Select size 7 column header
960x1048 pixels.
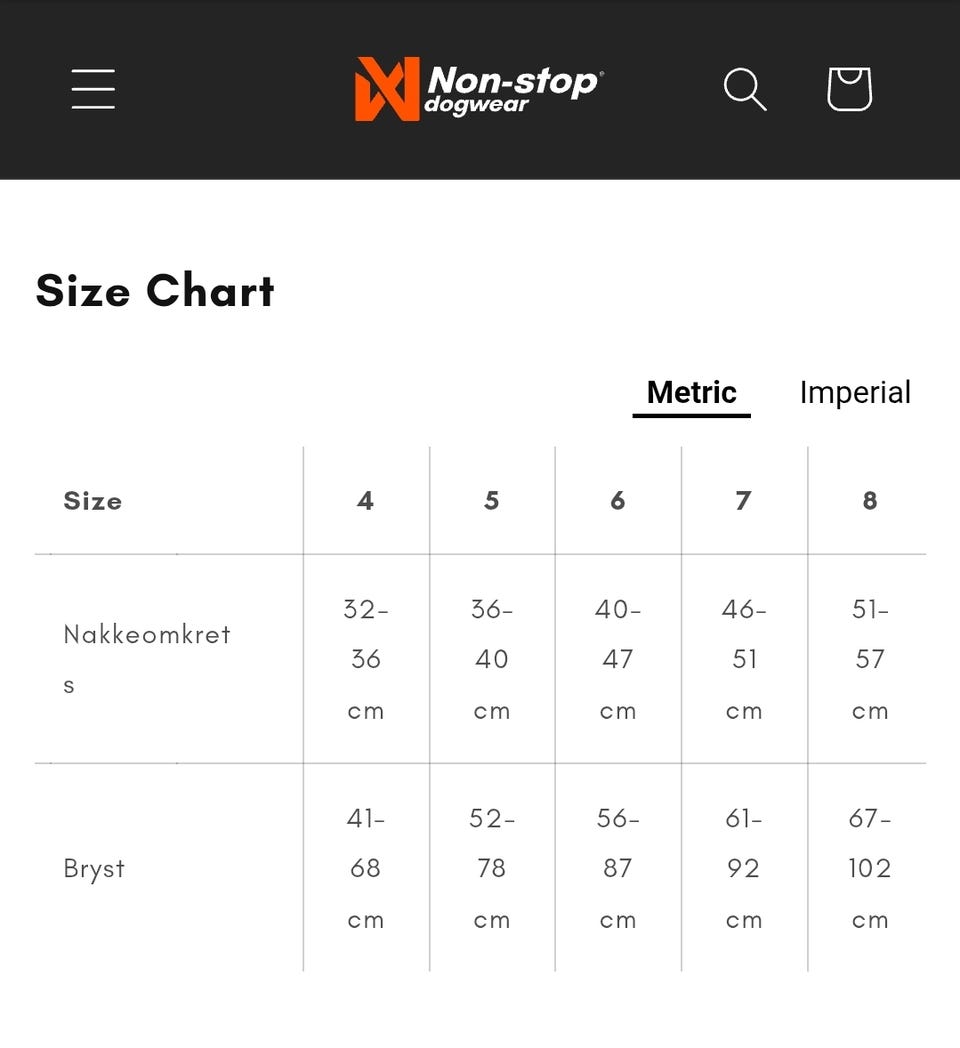pos(744,501)
